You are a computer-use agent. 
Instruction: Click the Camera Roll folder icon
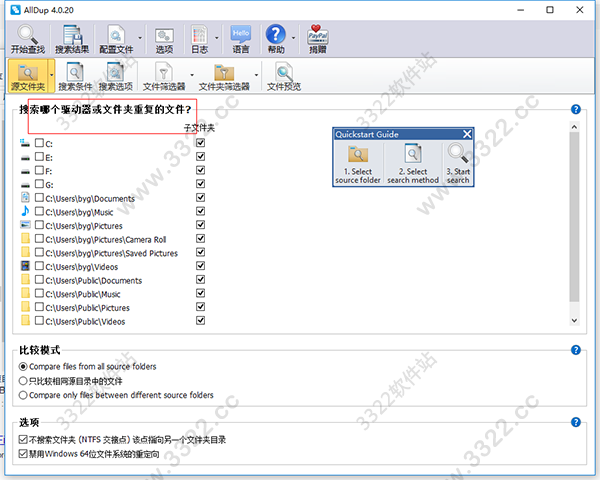[25, 238]
